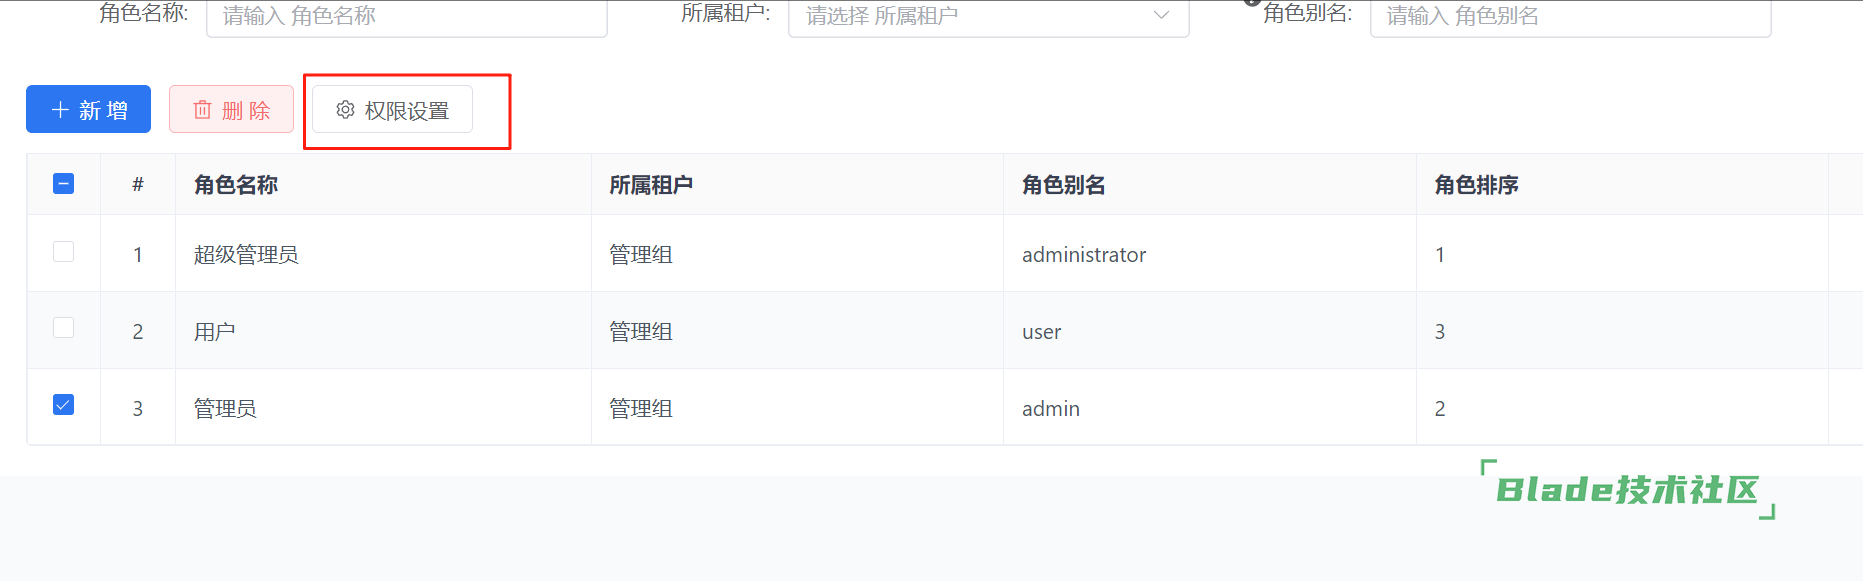
Task: Click the administrator alias cell
Action: pyautogui.click(x=1084, y=255)
